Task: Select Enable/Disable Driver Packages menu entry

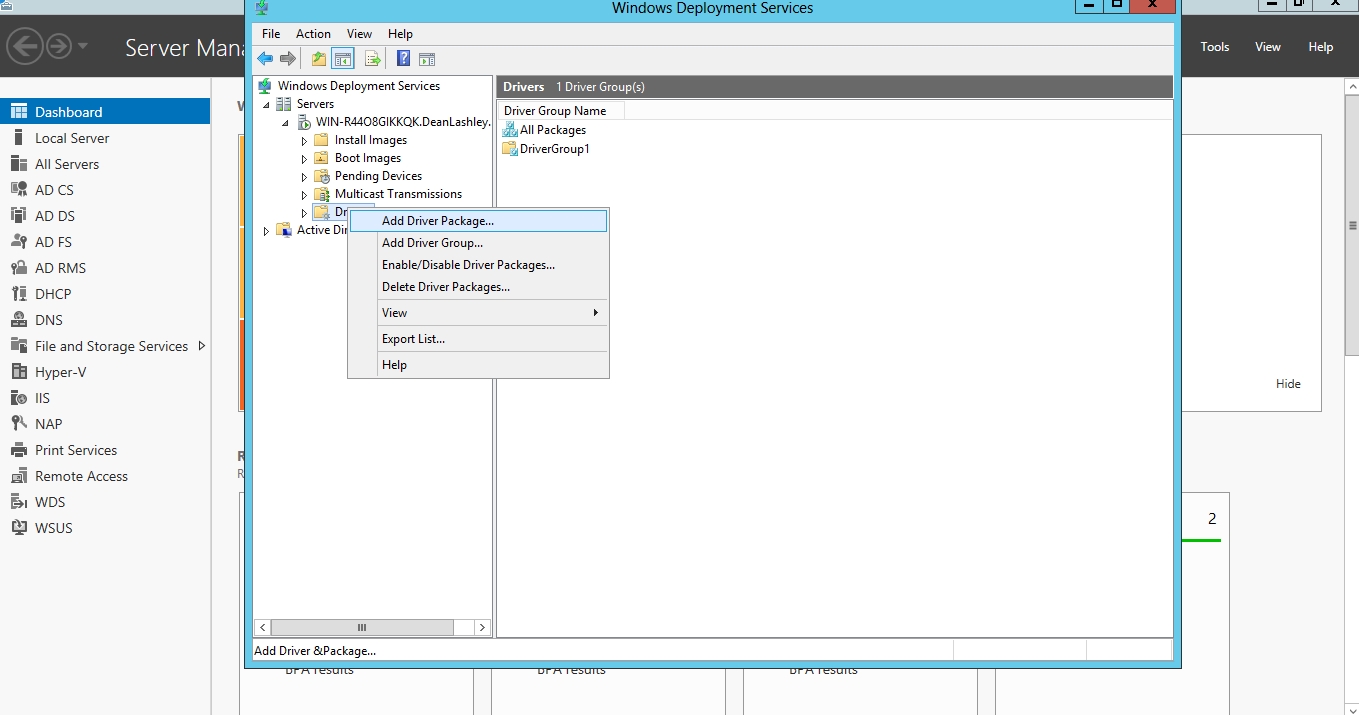Action: pyautogui.click(x=478, y=265)
